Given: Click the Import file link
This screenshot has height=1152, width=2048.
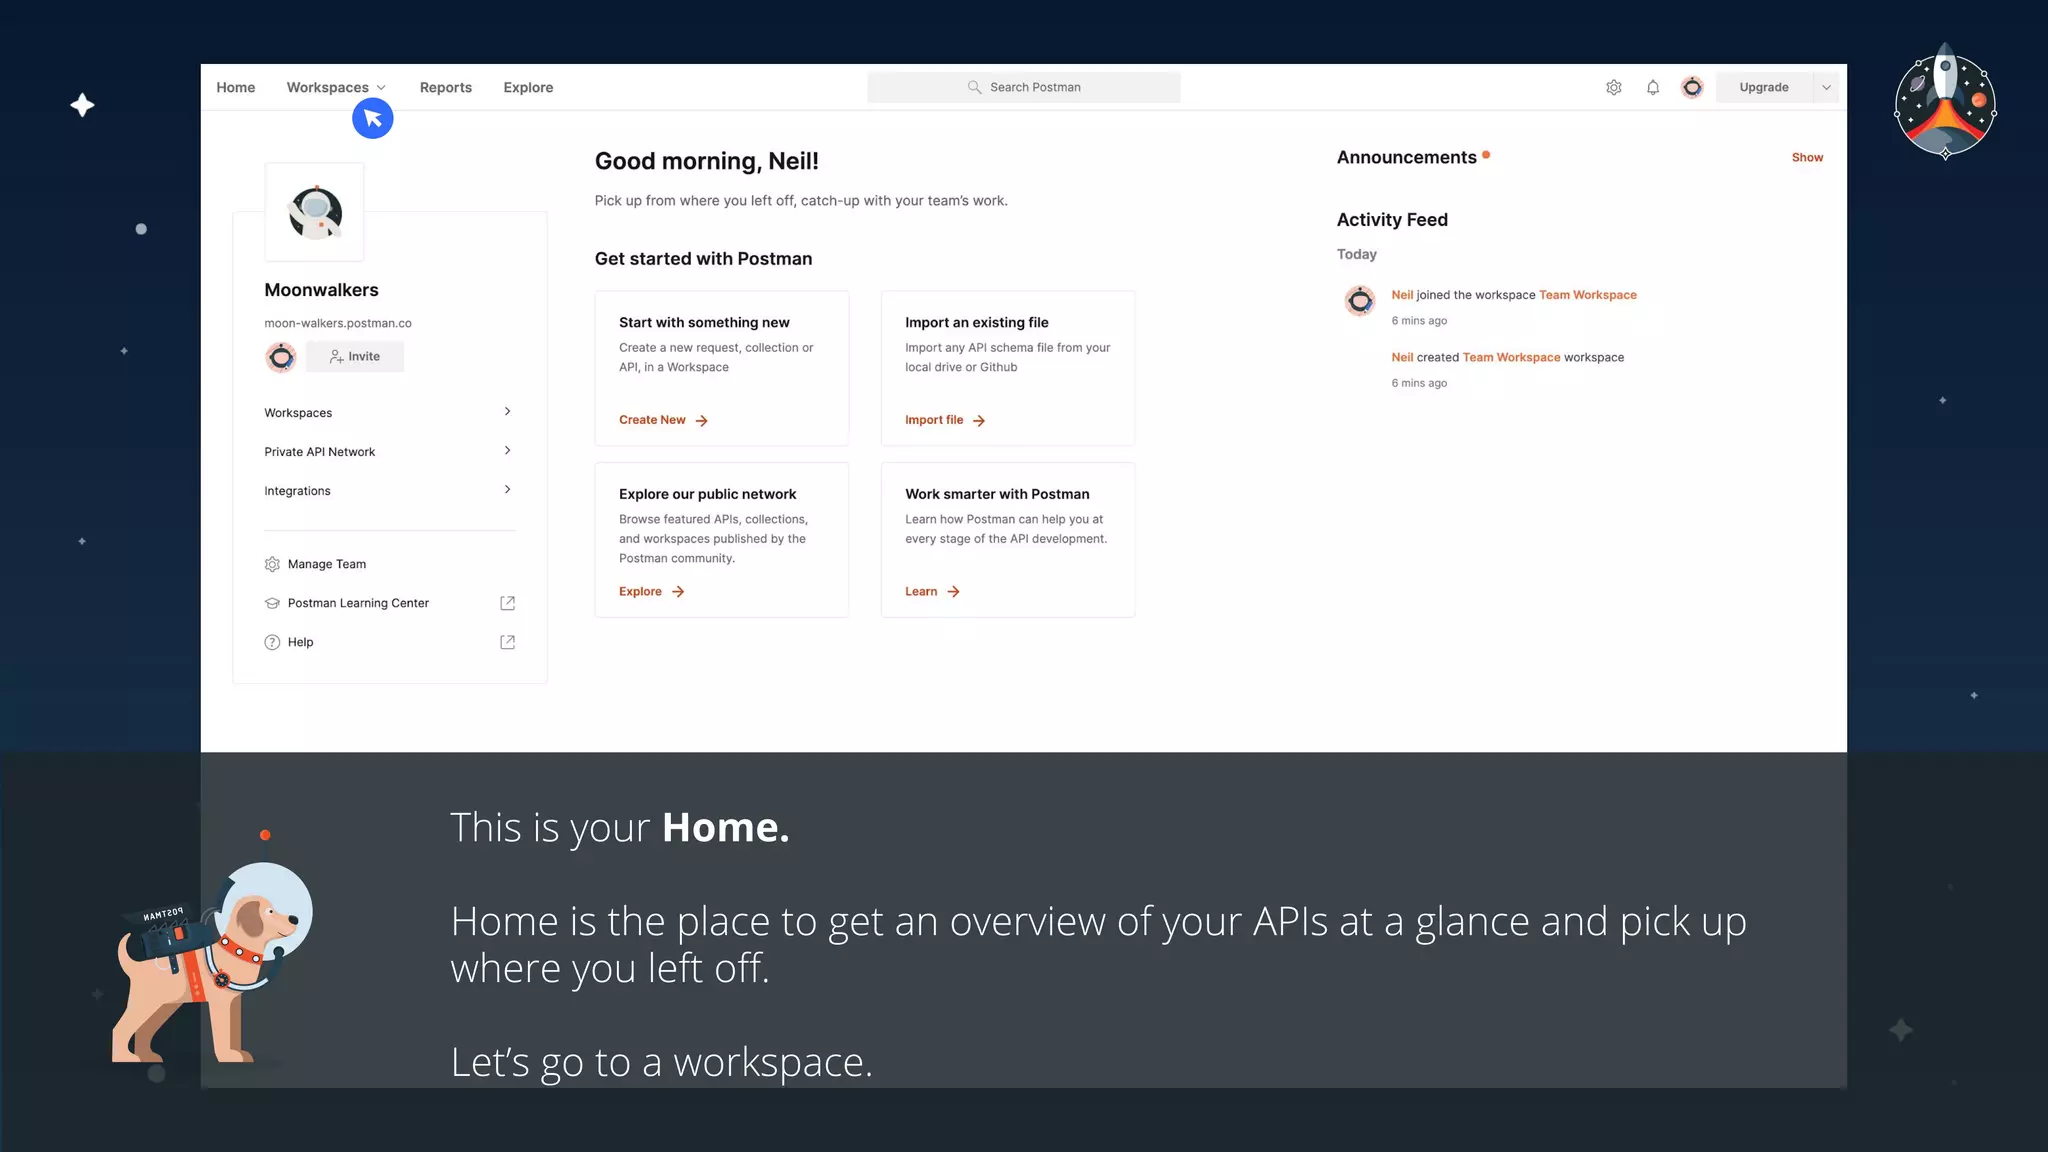Looking at the screenshot, I should [x=934, y=420].
